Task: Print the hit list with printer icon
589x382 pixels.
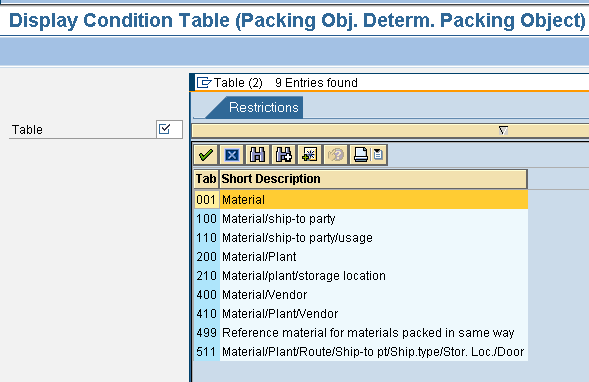Action: pos(361,155)
